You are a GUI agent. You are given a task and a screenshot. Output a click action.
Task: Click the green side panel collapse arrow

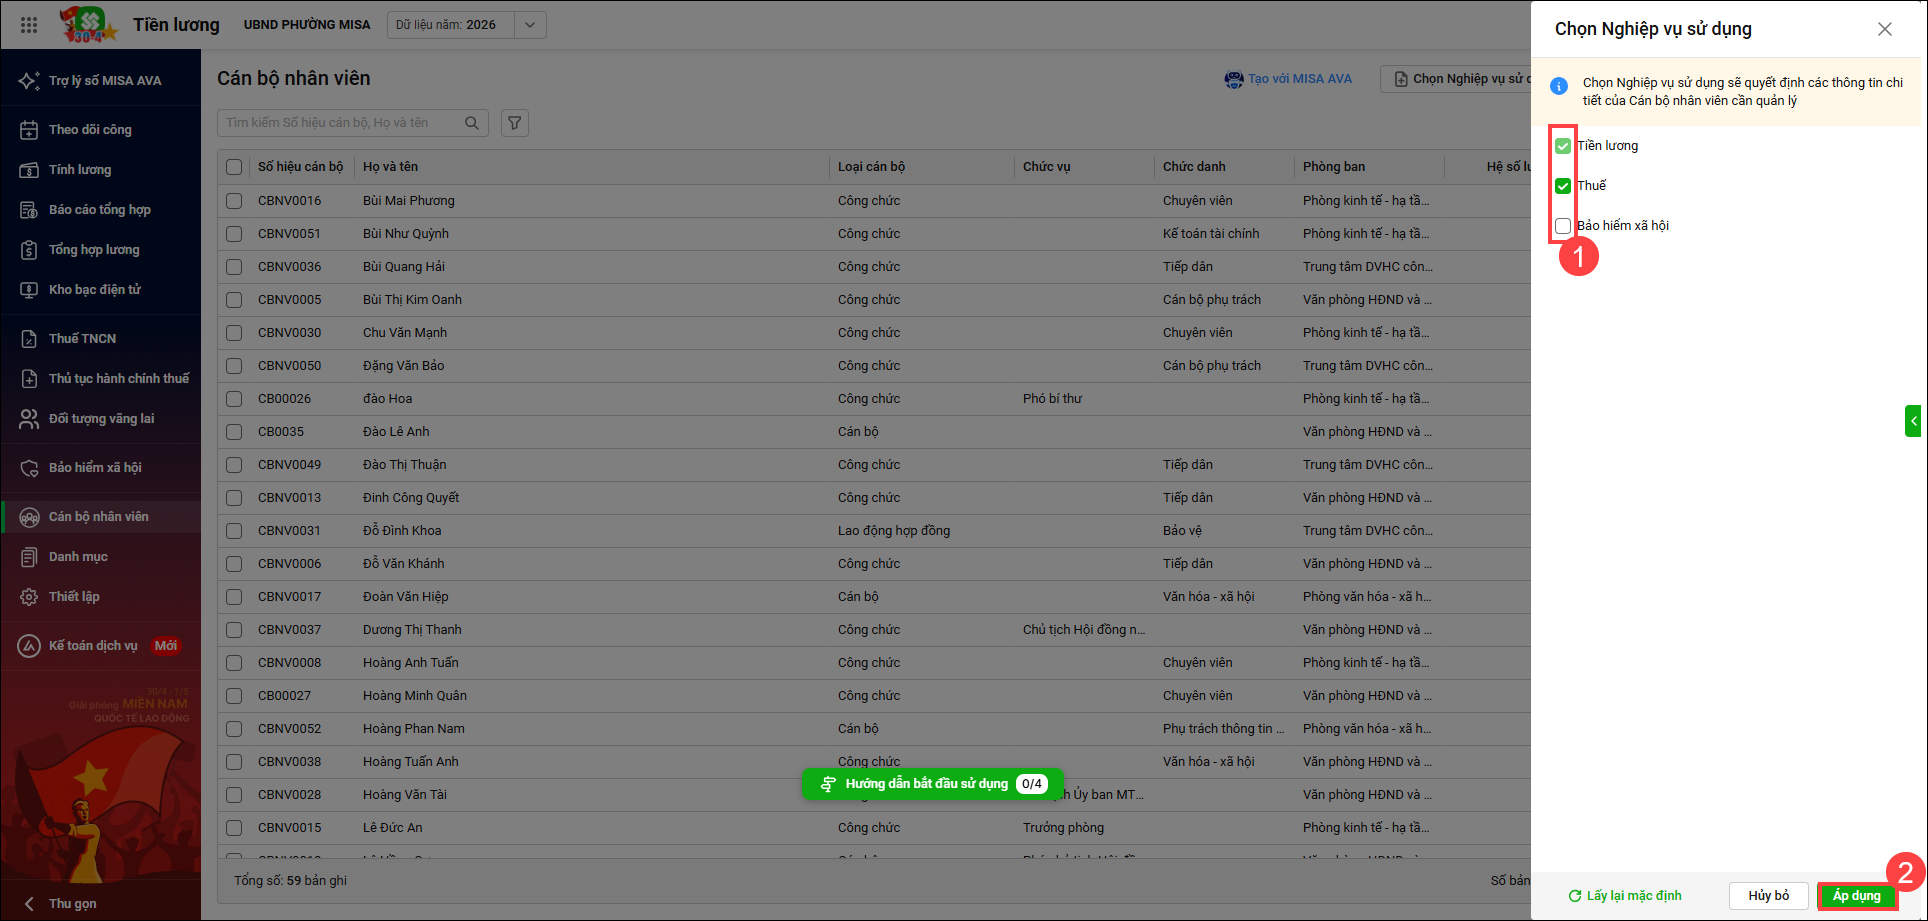(x=1913, y=421)
